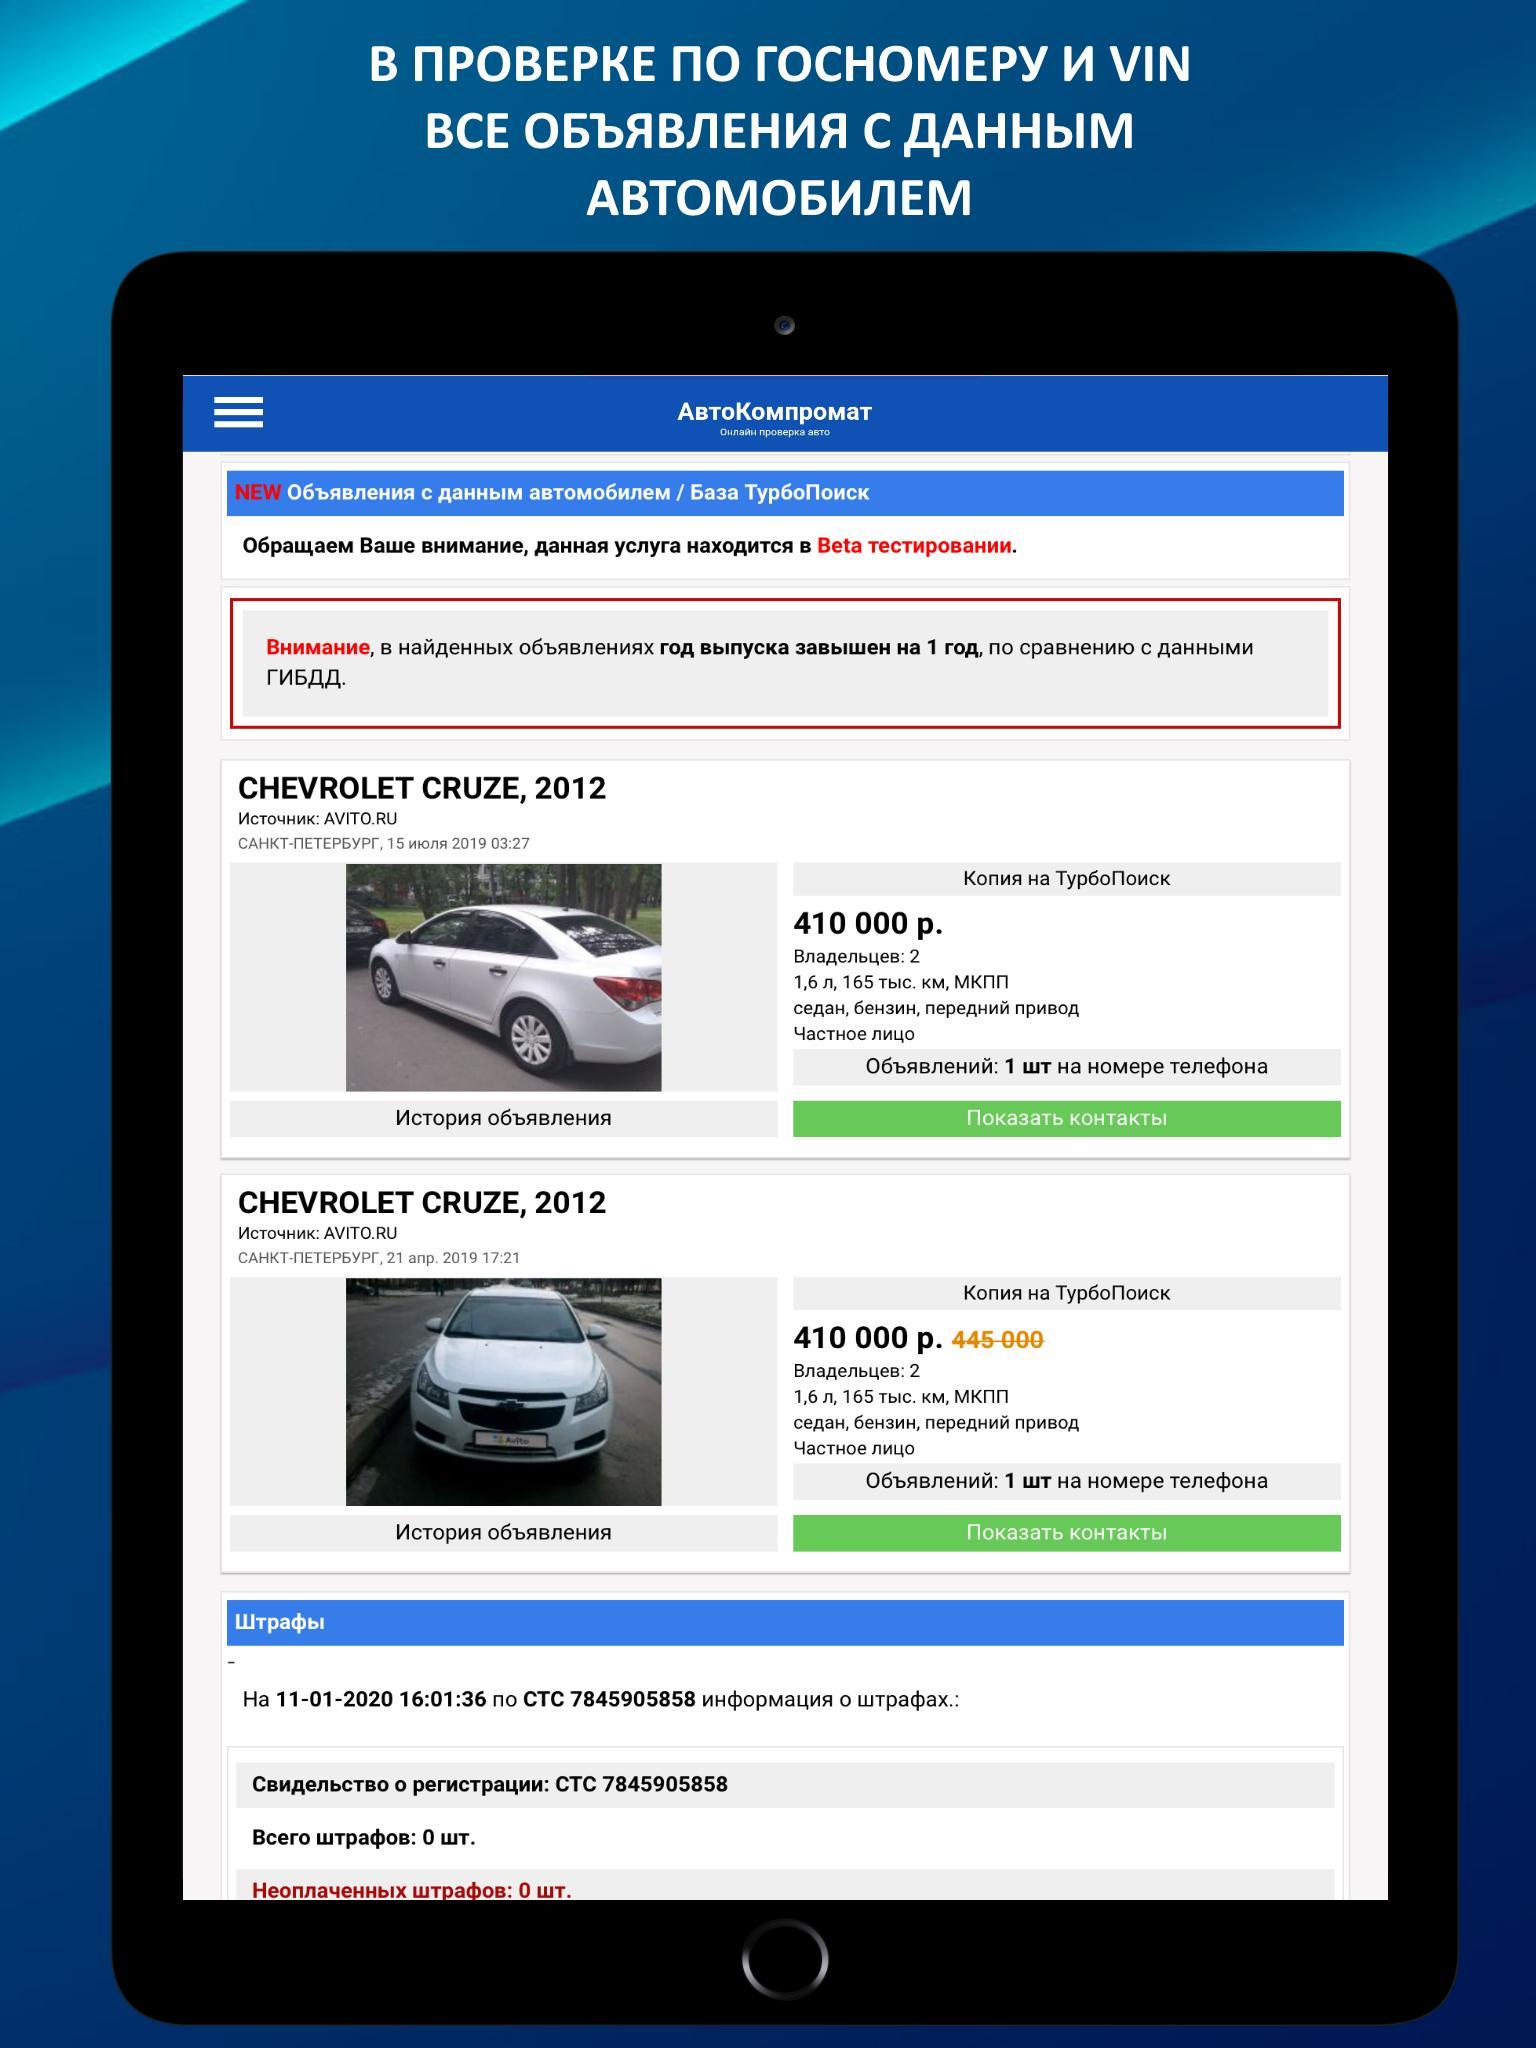
Task: Click second 'CHEVROLET CRUZE, 2012' title (21 апр.)
Action: click(422, 1202)
